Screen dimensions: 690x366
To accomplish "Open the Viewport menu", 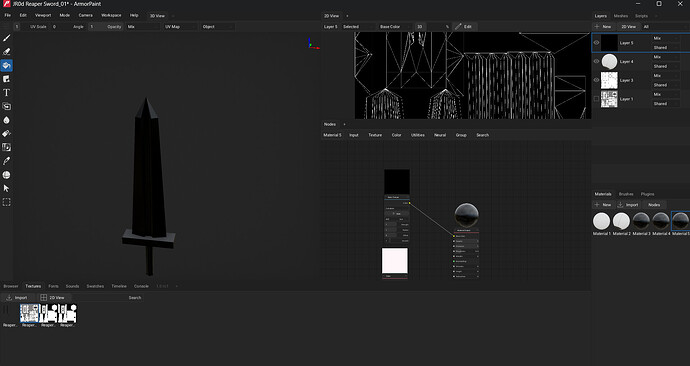I will click(x=43, y=15).
